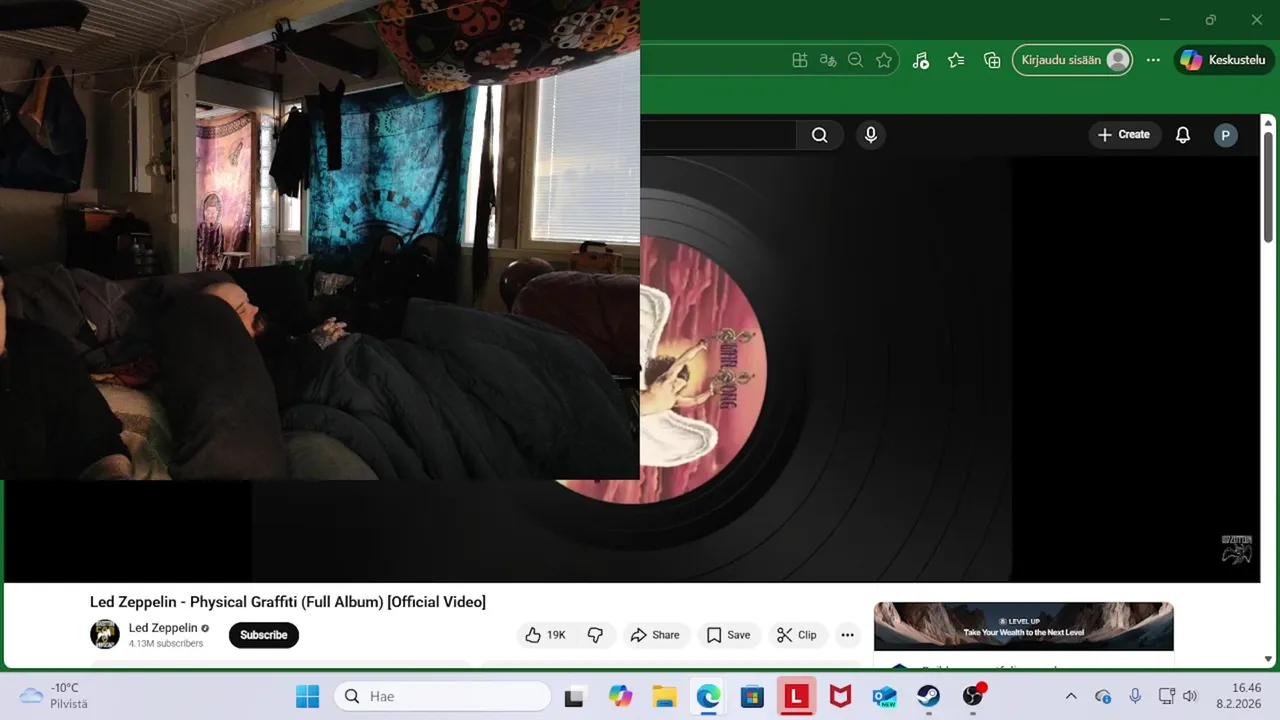
Task: Click the YouTube search input field
Action: point(718,135)
